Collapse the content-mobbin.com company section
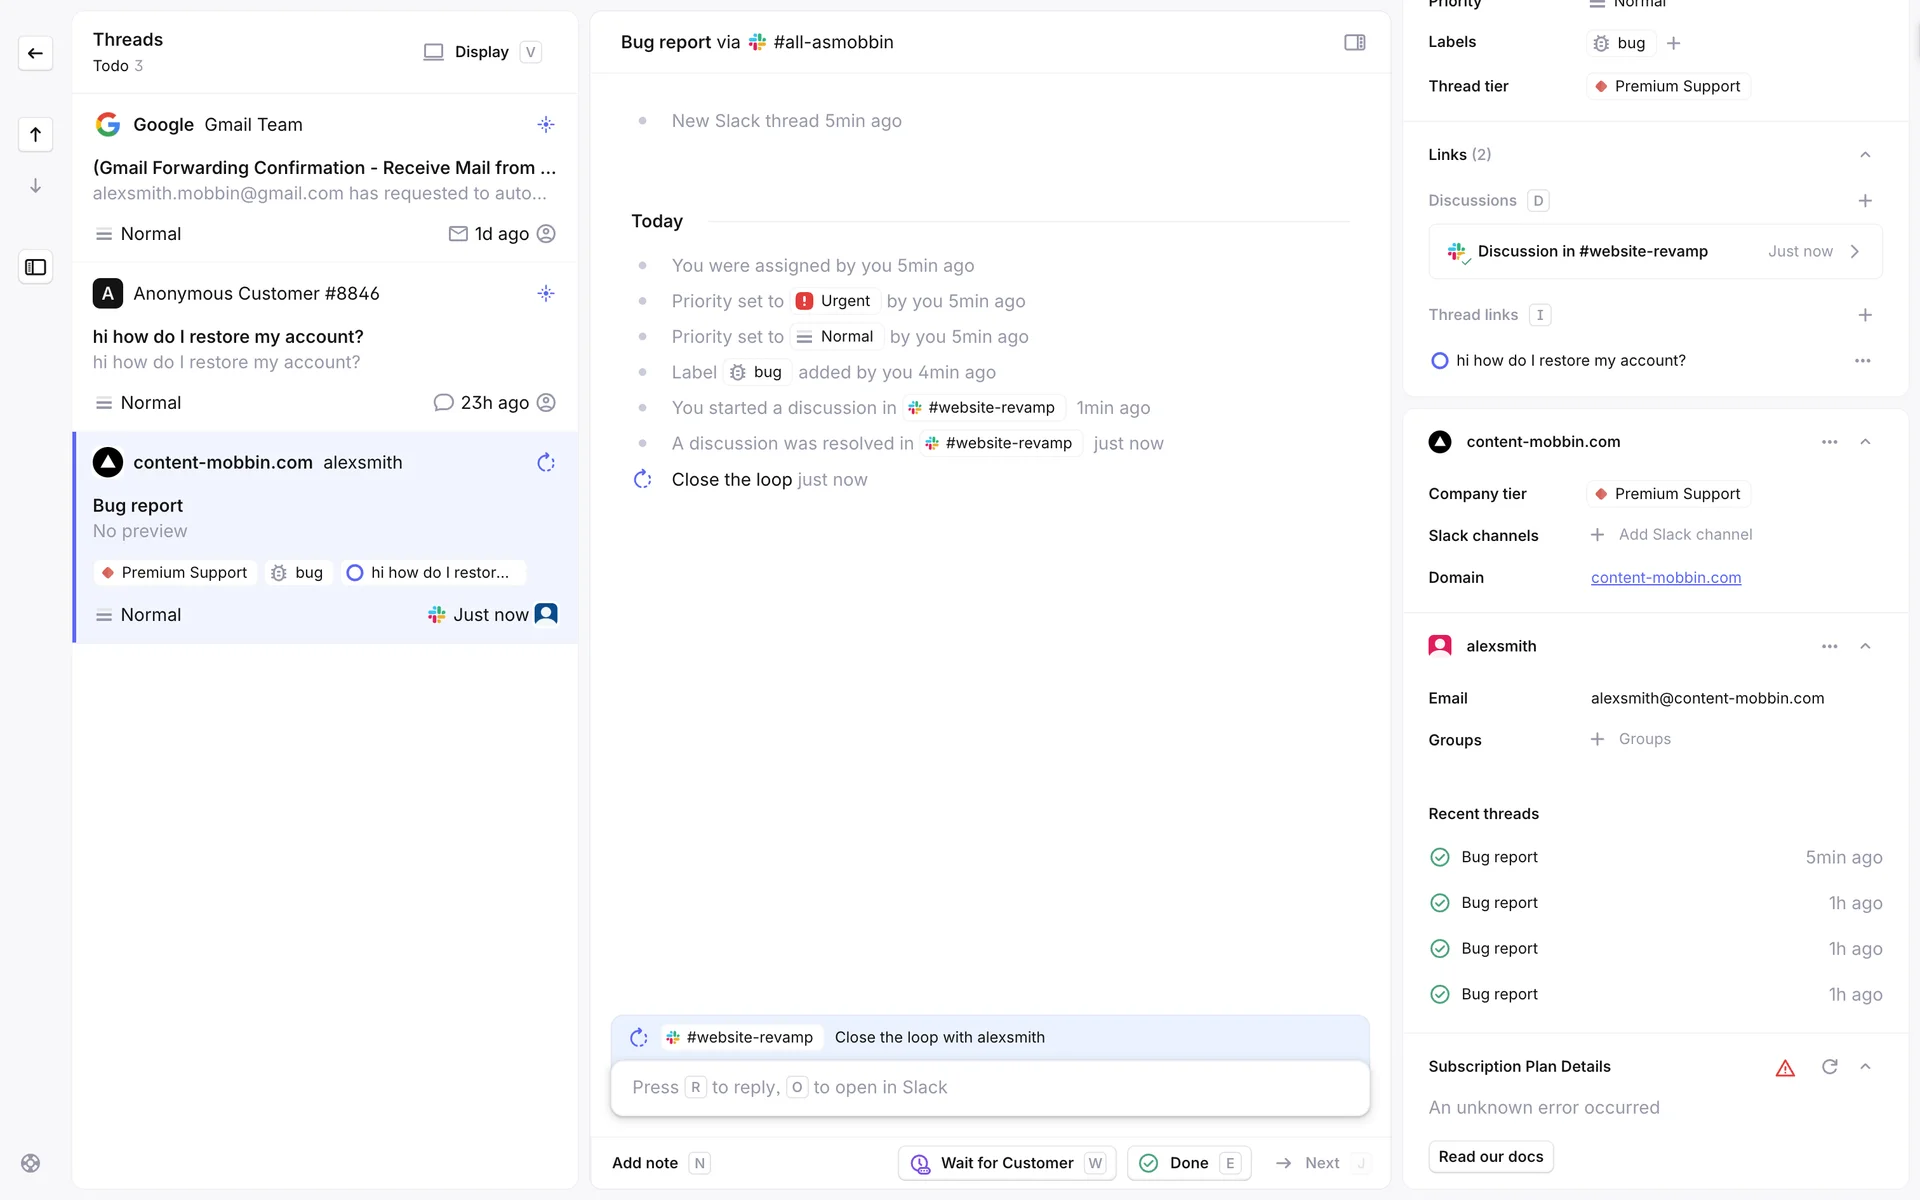The height and width of the screenshot is (1200, 1920). (x=1864, y=442)
